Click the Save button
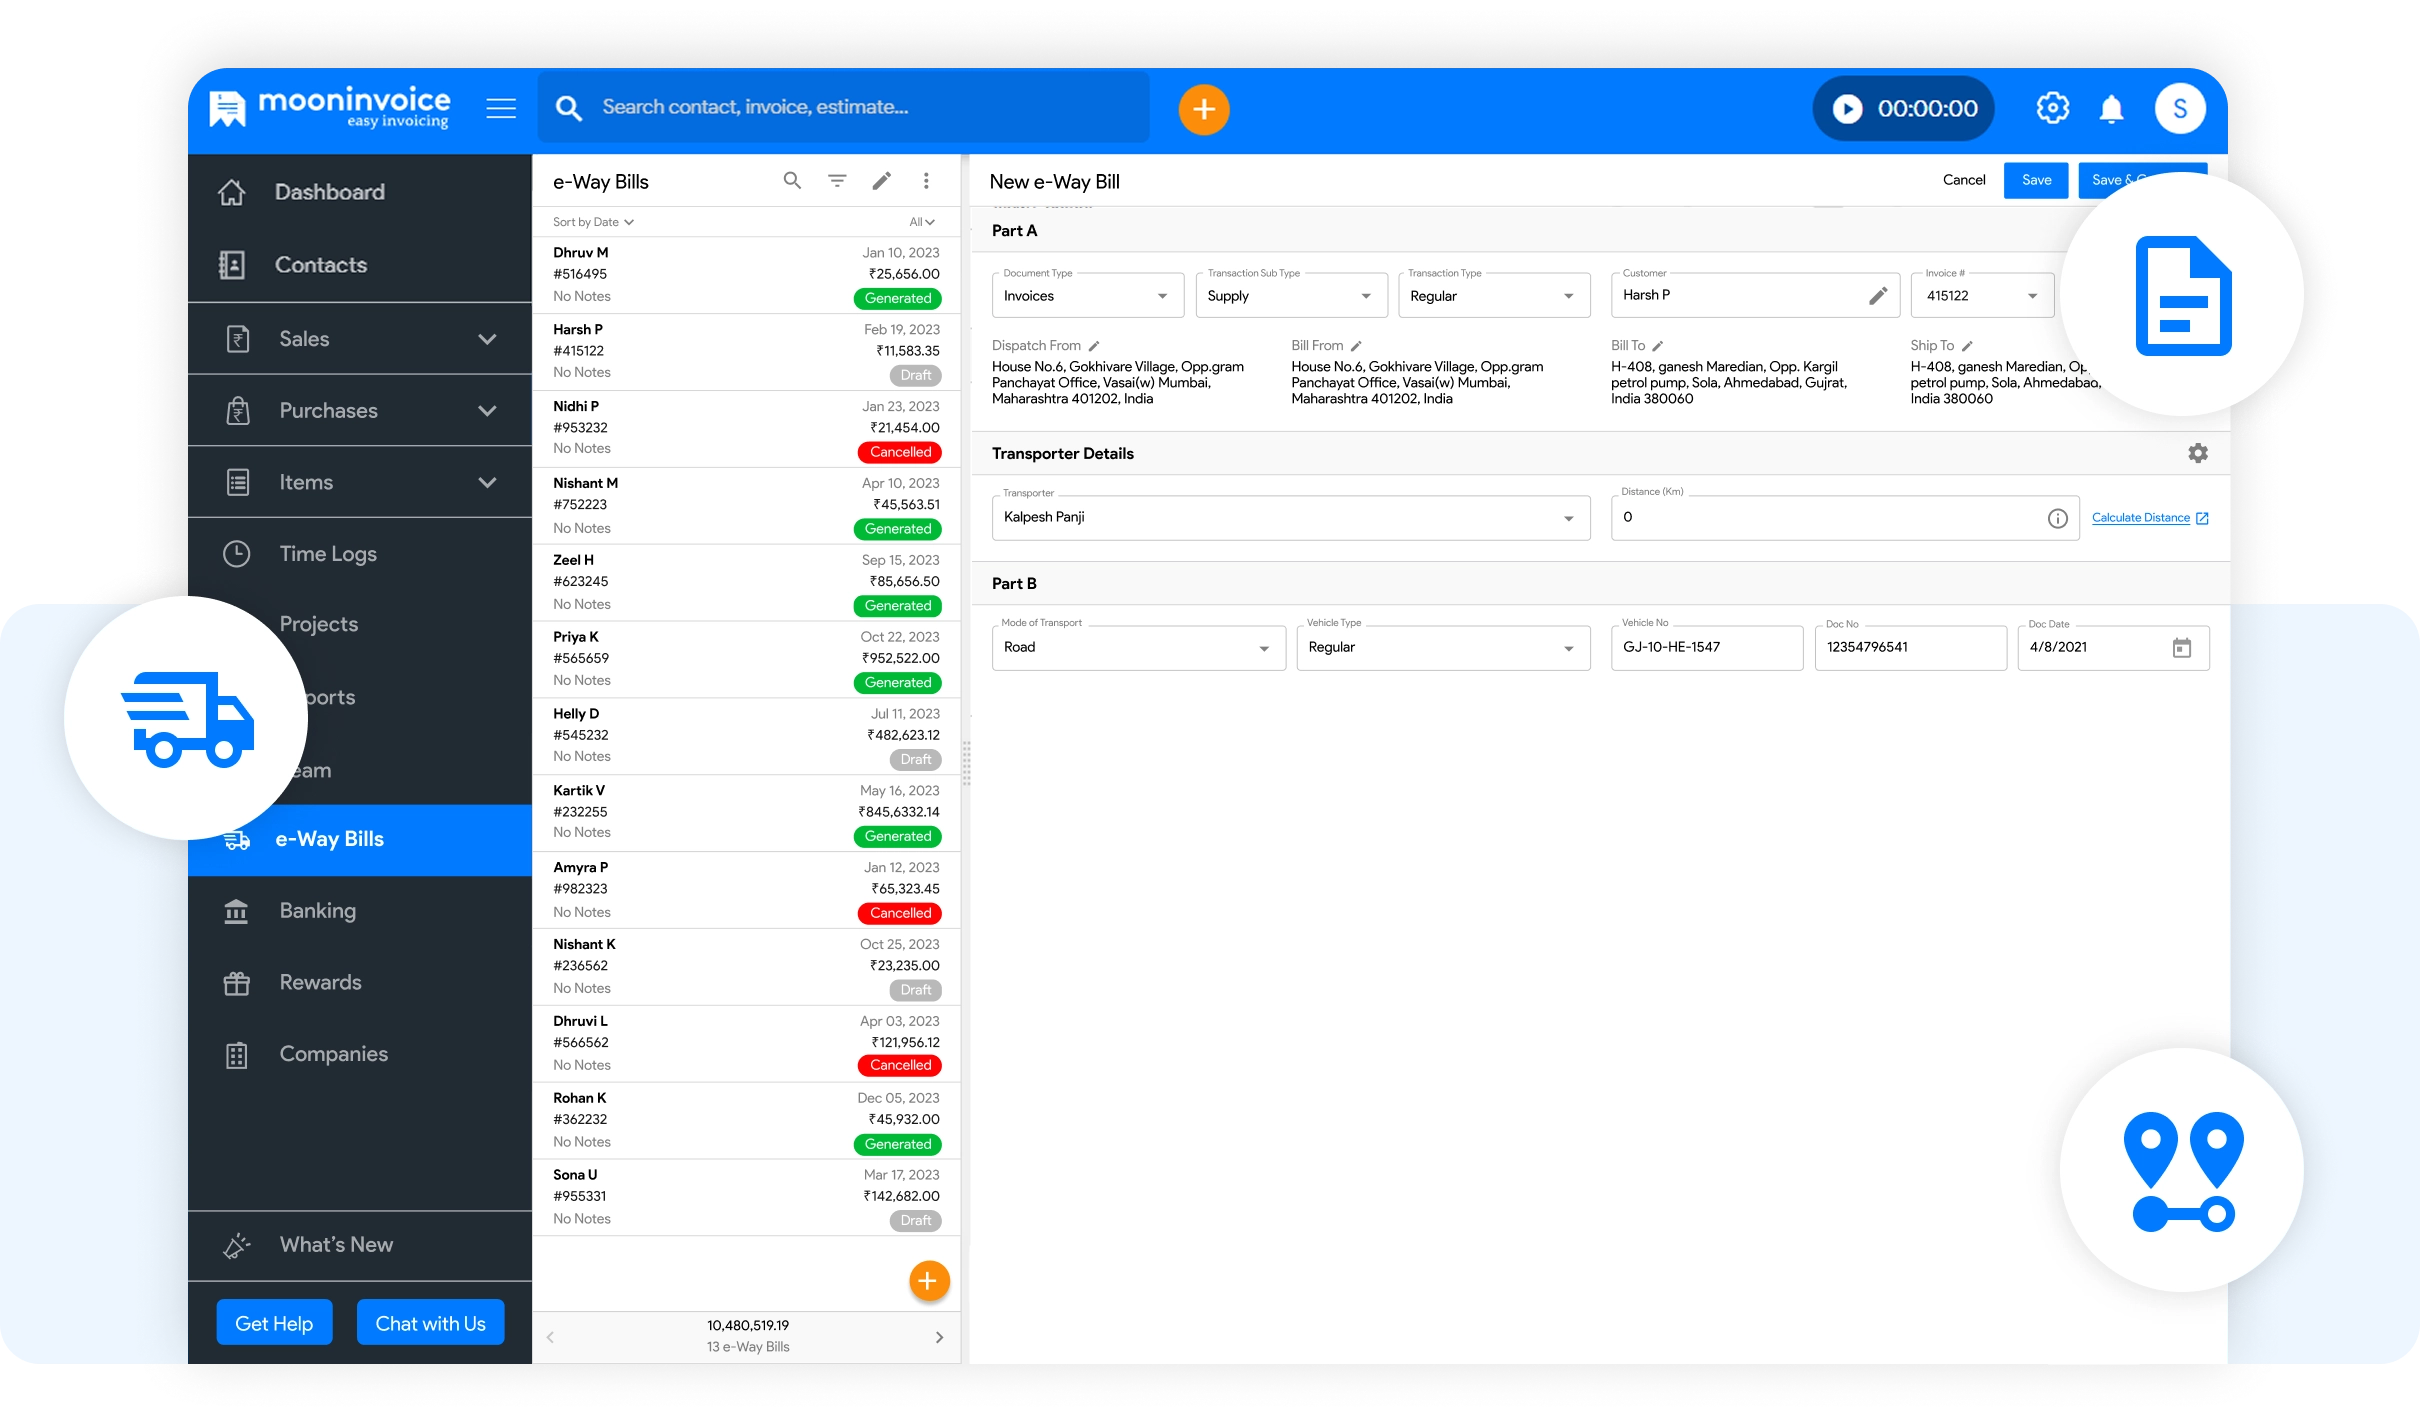Image resolution: width=2420 pixels, height=1416 pixels. [x=2035, y=181]
